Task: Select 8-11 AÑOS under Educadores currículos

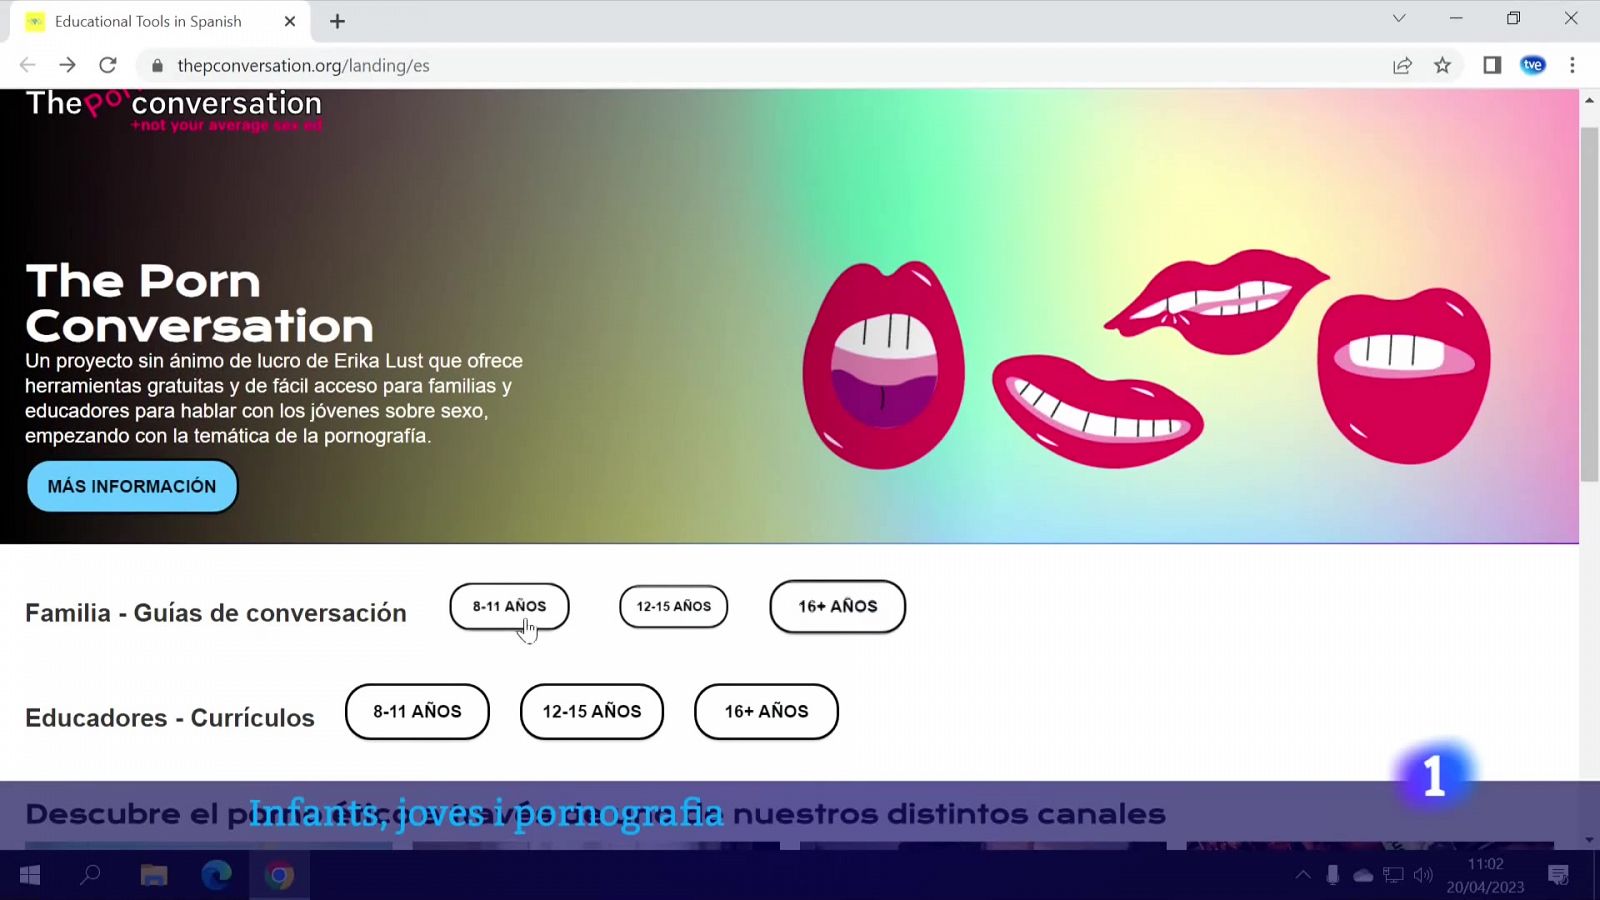Action: (x=417, y=711)
